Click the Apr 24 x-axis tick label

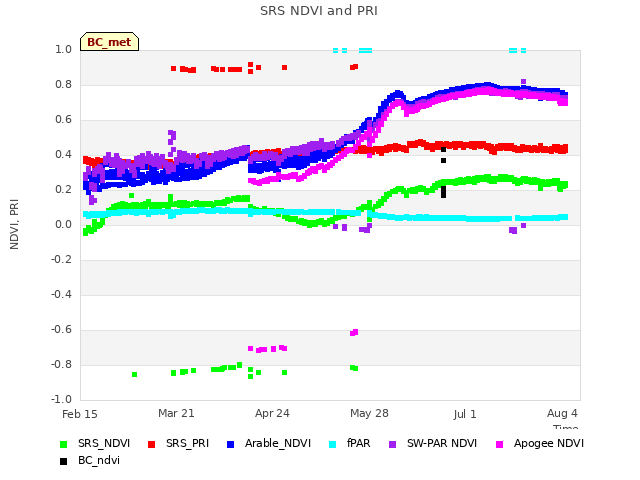tap(272, 413)
